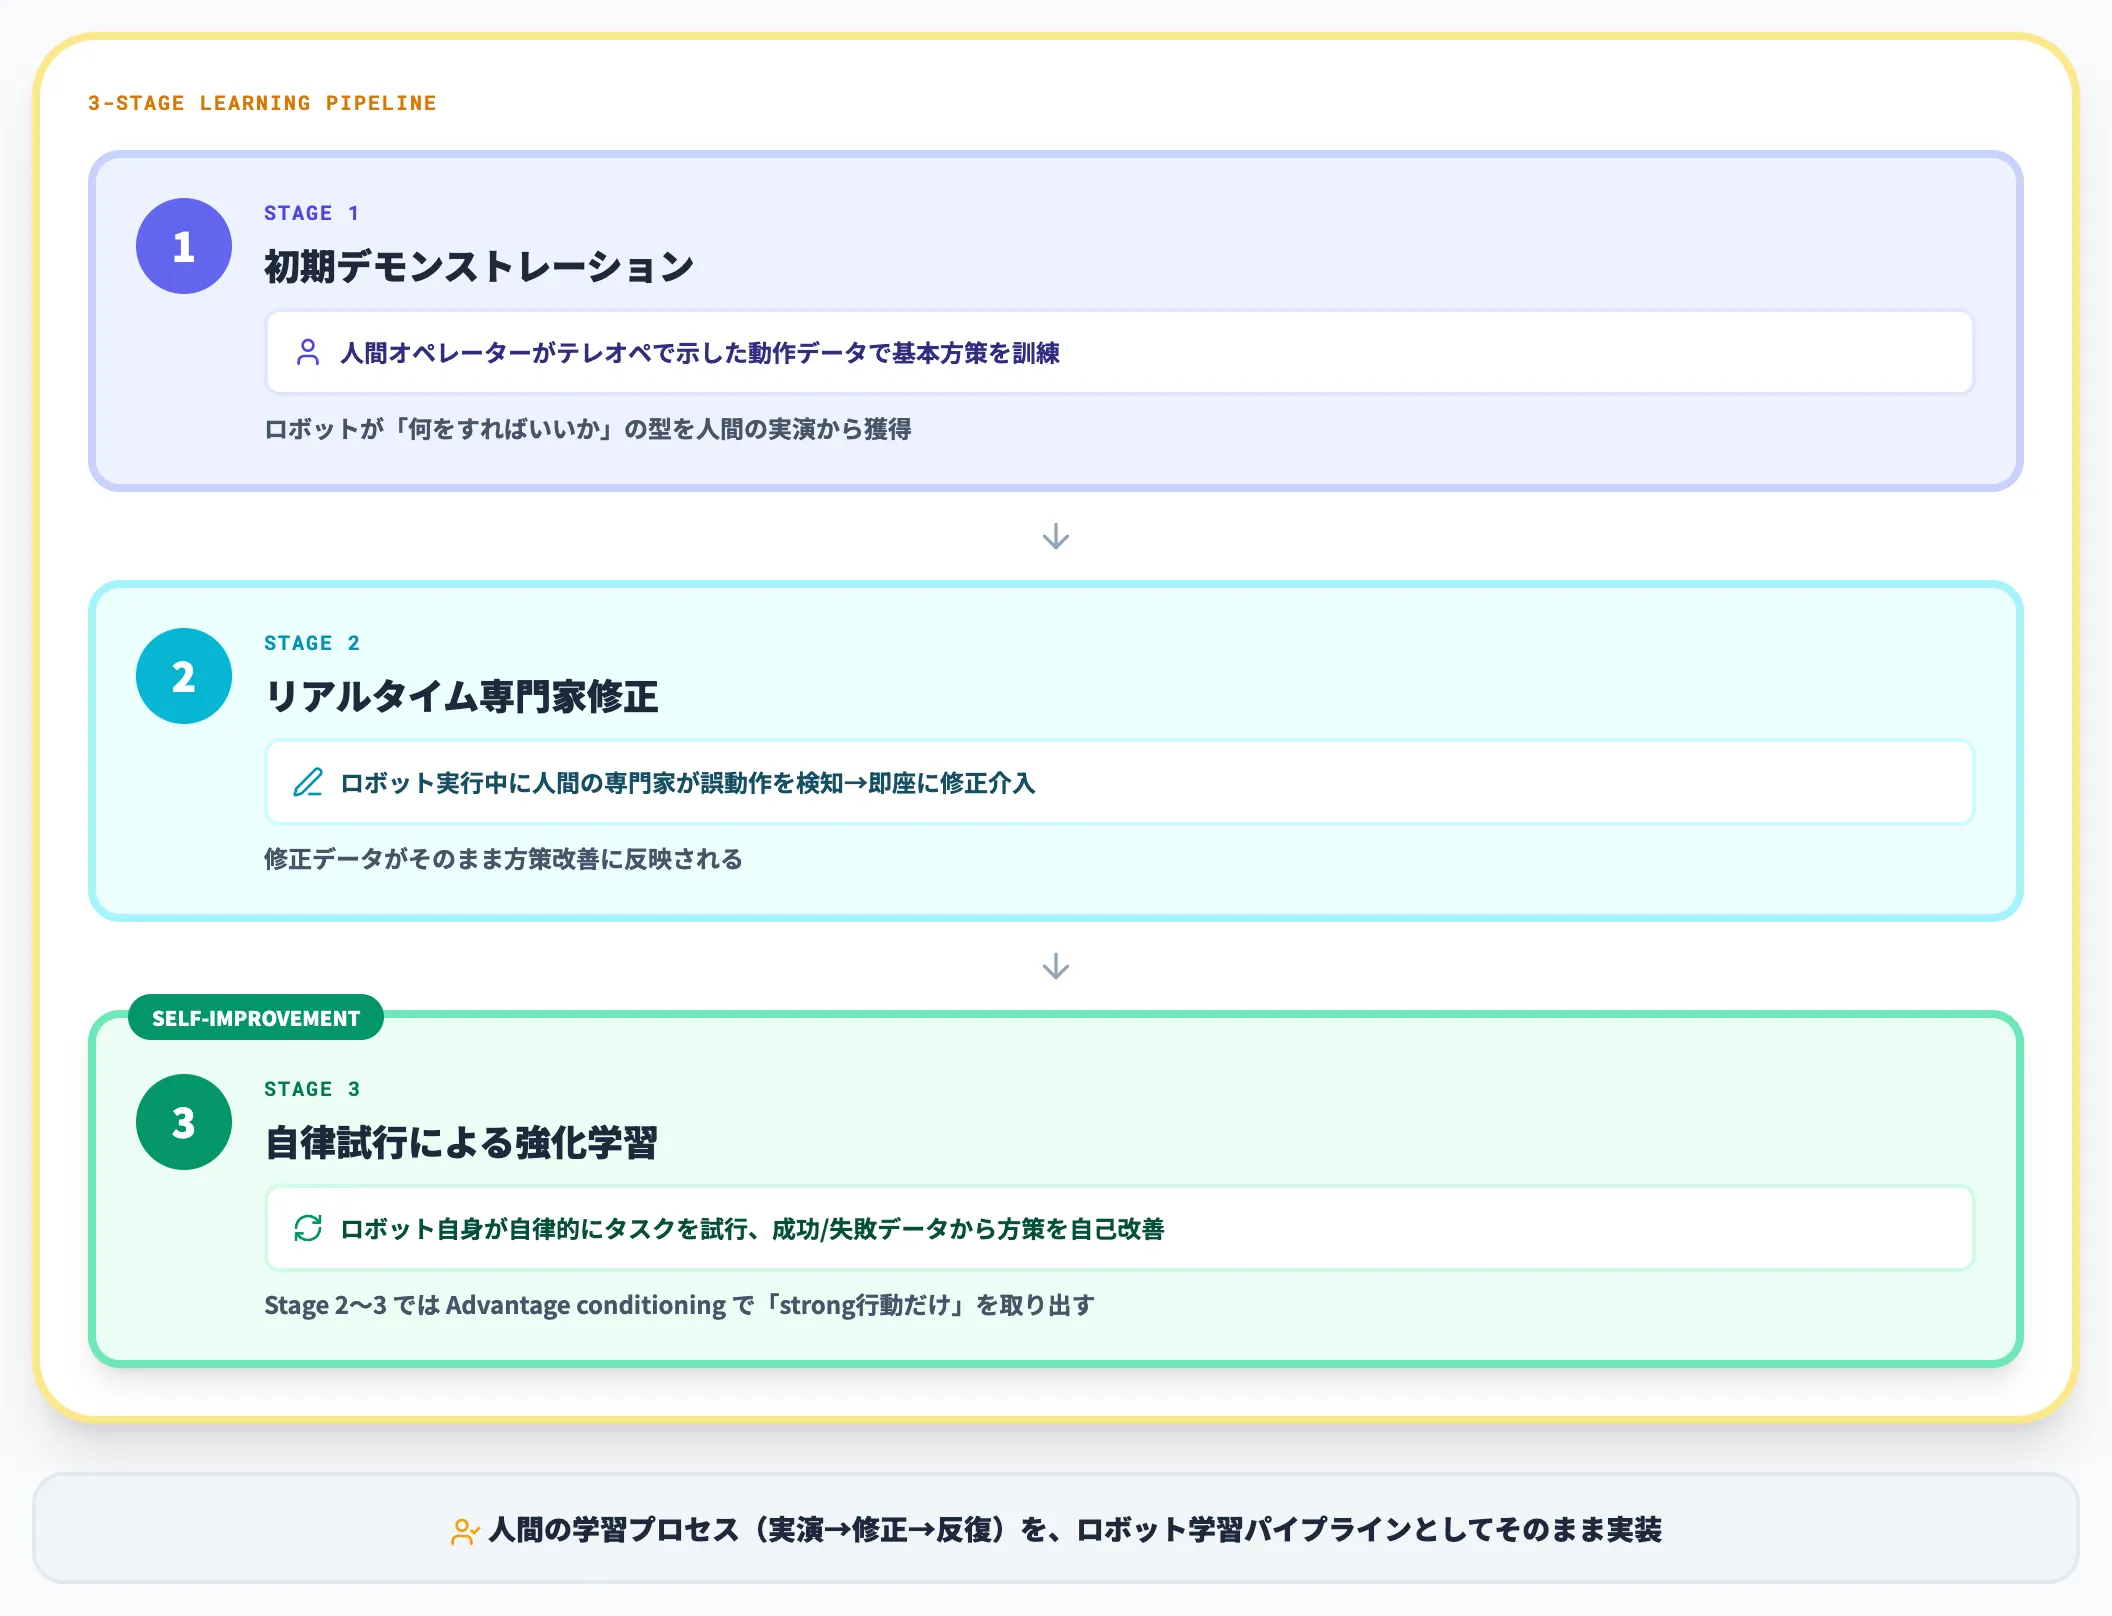2112x1616 pixels.
Task: Click the person-check icon in footer banner
Action: pyautogui.click(x=465, y=1531)
